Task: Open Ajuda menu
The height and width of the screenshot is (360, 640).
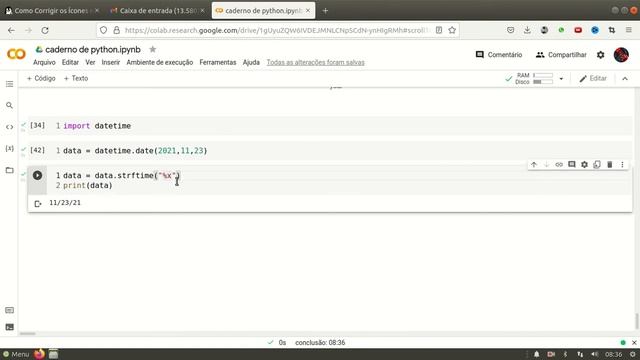Action: click(x=251, y=62)
